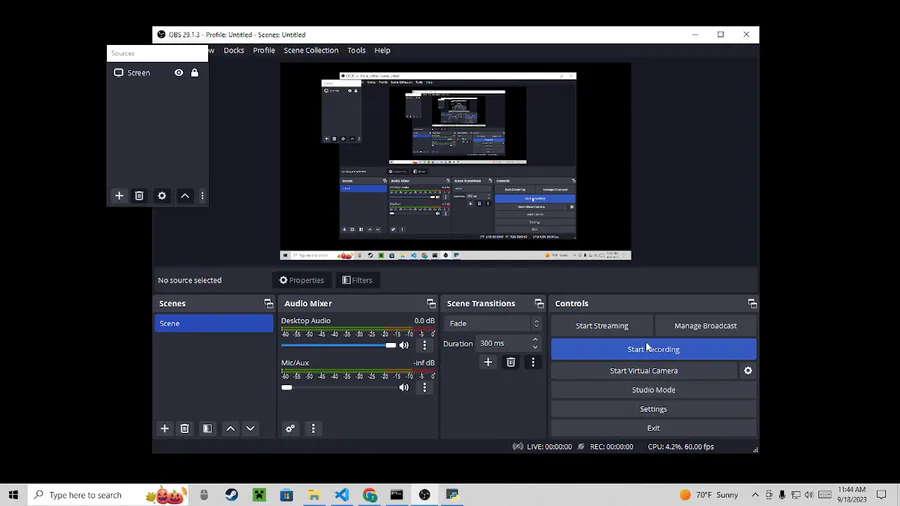Toggle lock on Screen source
The height and width of the screenshot is (506, 900).
[x=195, y=73]
